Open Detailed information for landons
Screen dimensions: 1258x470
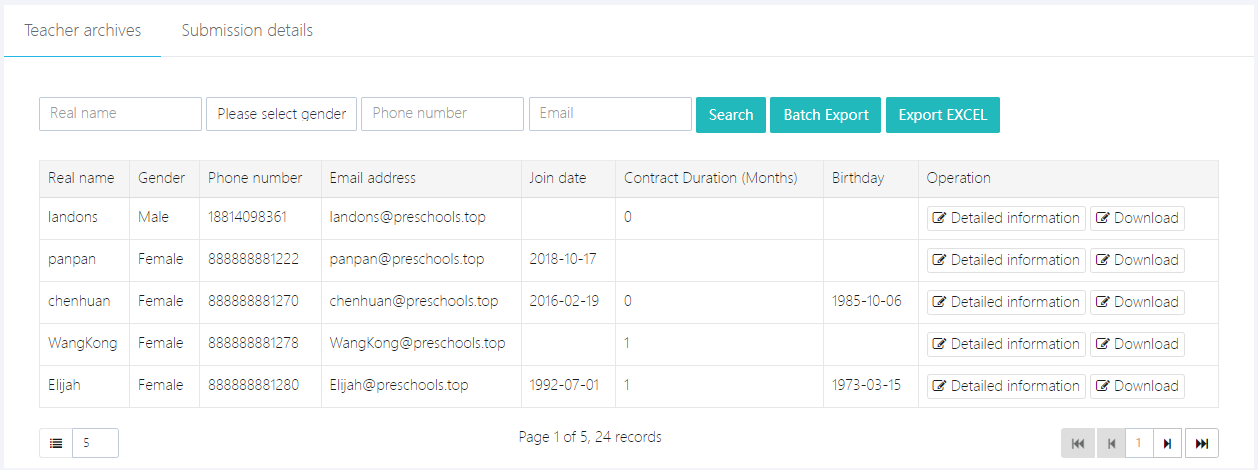click(1006, 218)
